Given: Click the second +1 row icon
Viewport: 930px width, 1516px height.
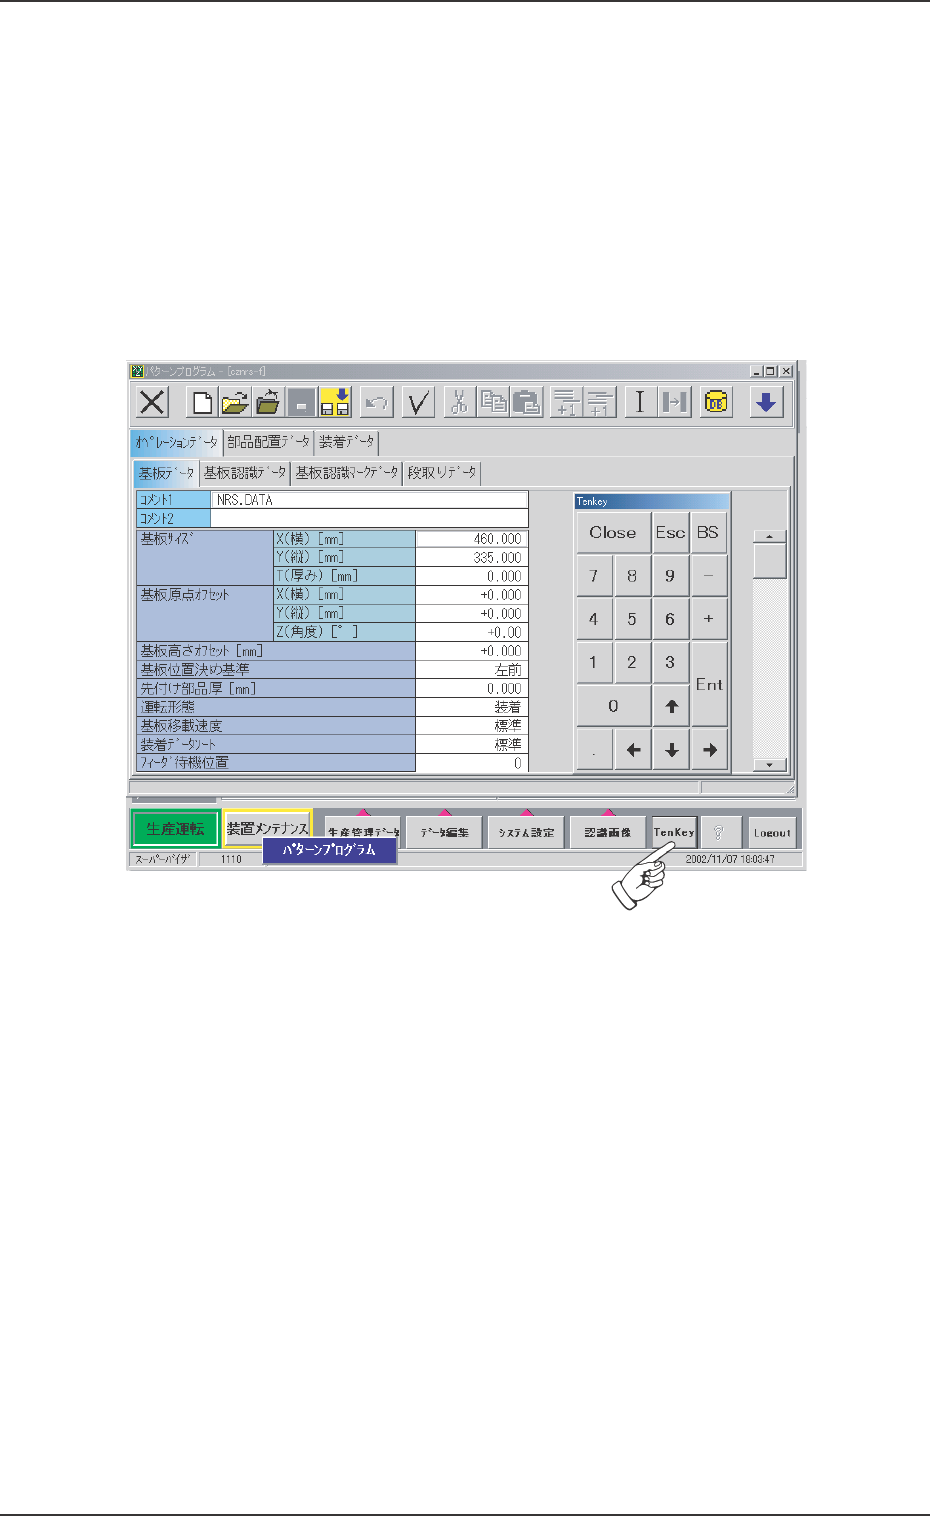Looking at the screenshot, I should point(599,403).
